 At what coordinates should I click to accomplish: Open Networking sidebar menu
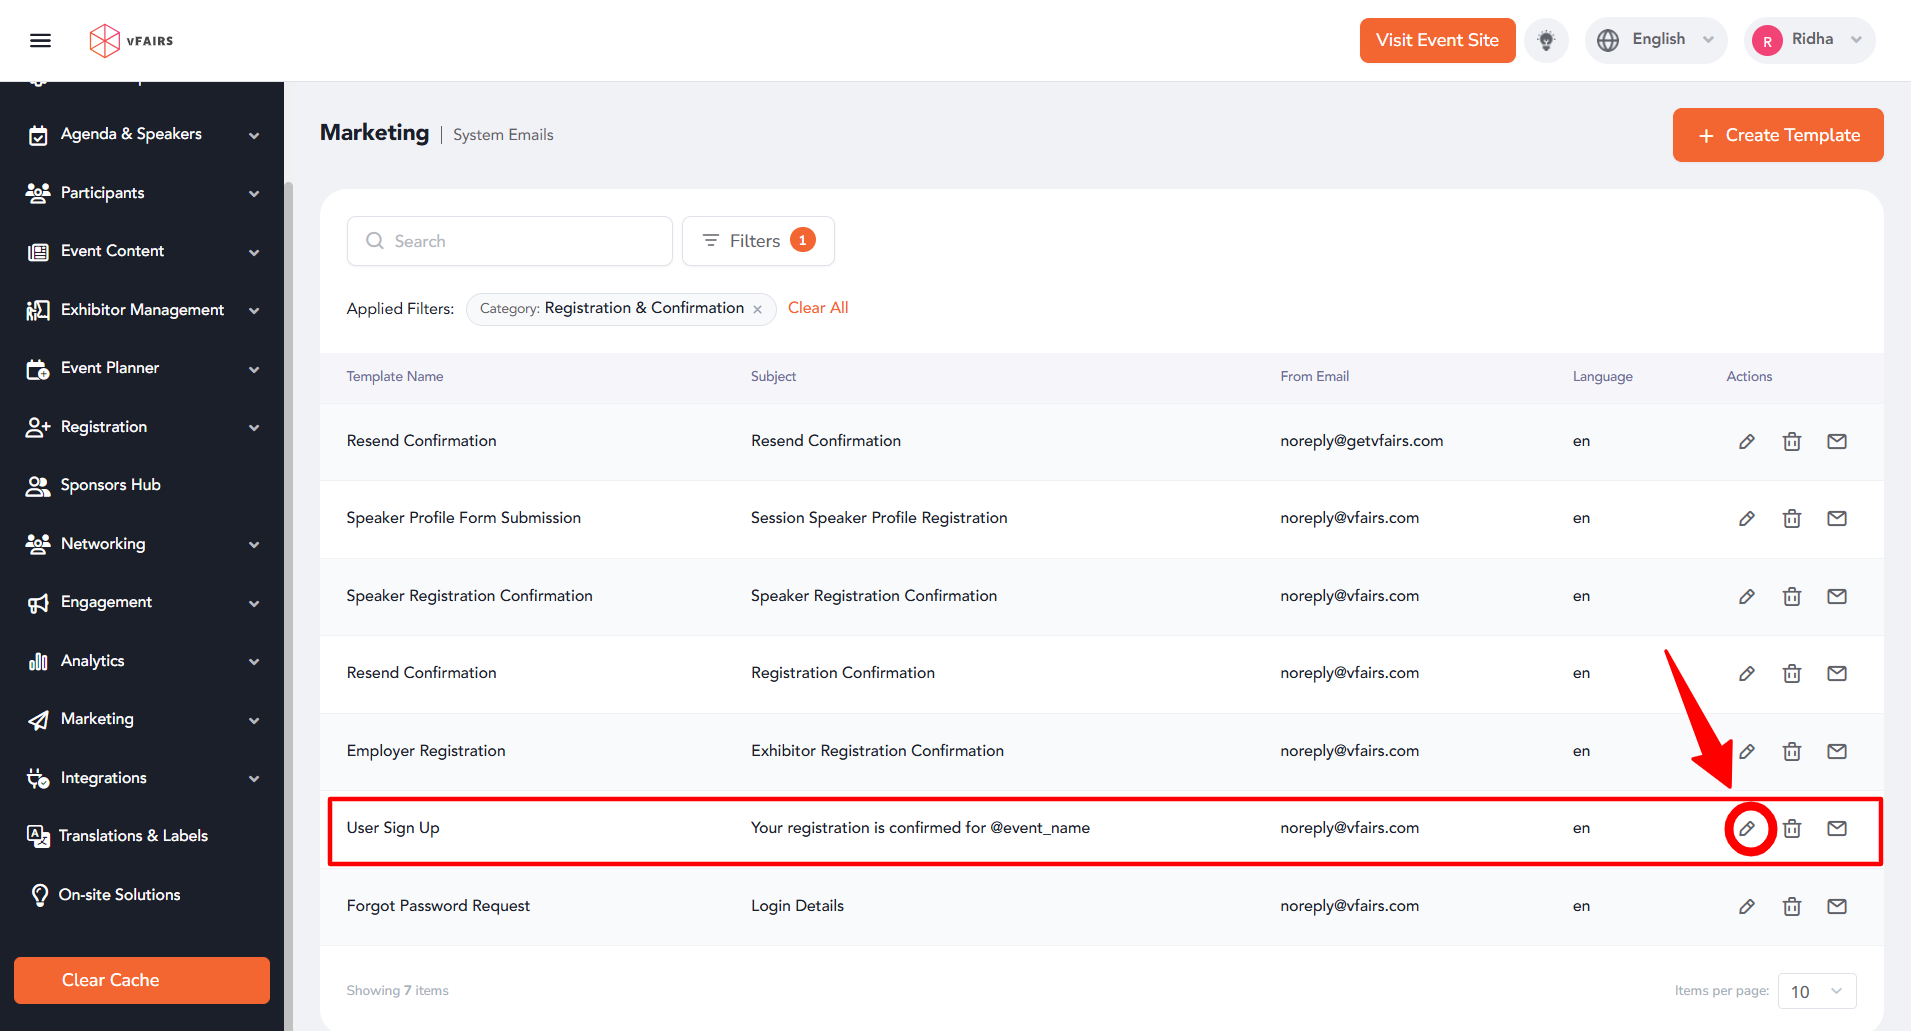[x=142, y=544]
